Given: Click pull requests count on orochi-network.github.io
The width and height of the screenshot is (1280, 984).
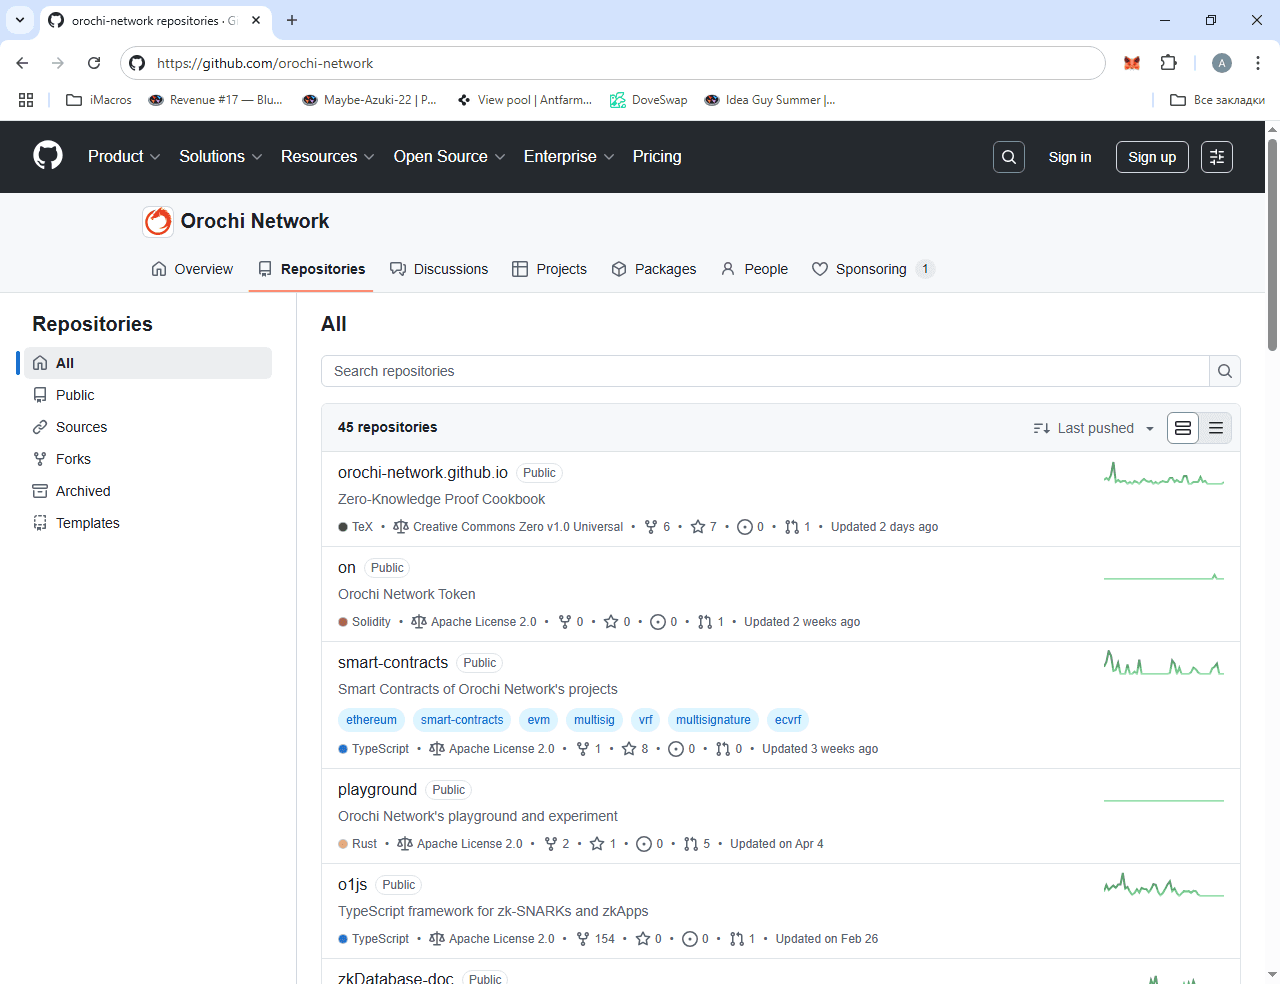Looking at the screenshot, I should [x=798, y=527].
